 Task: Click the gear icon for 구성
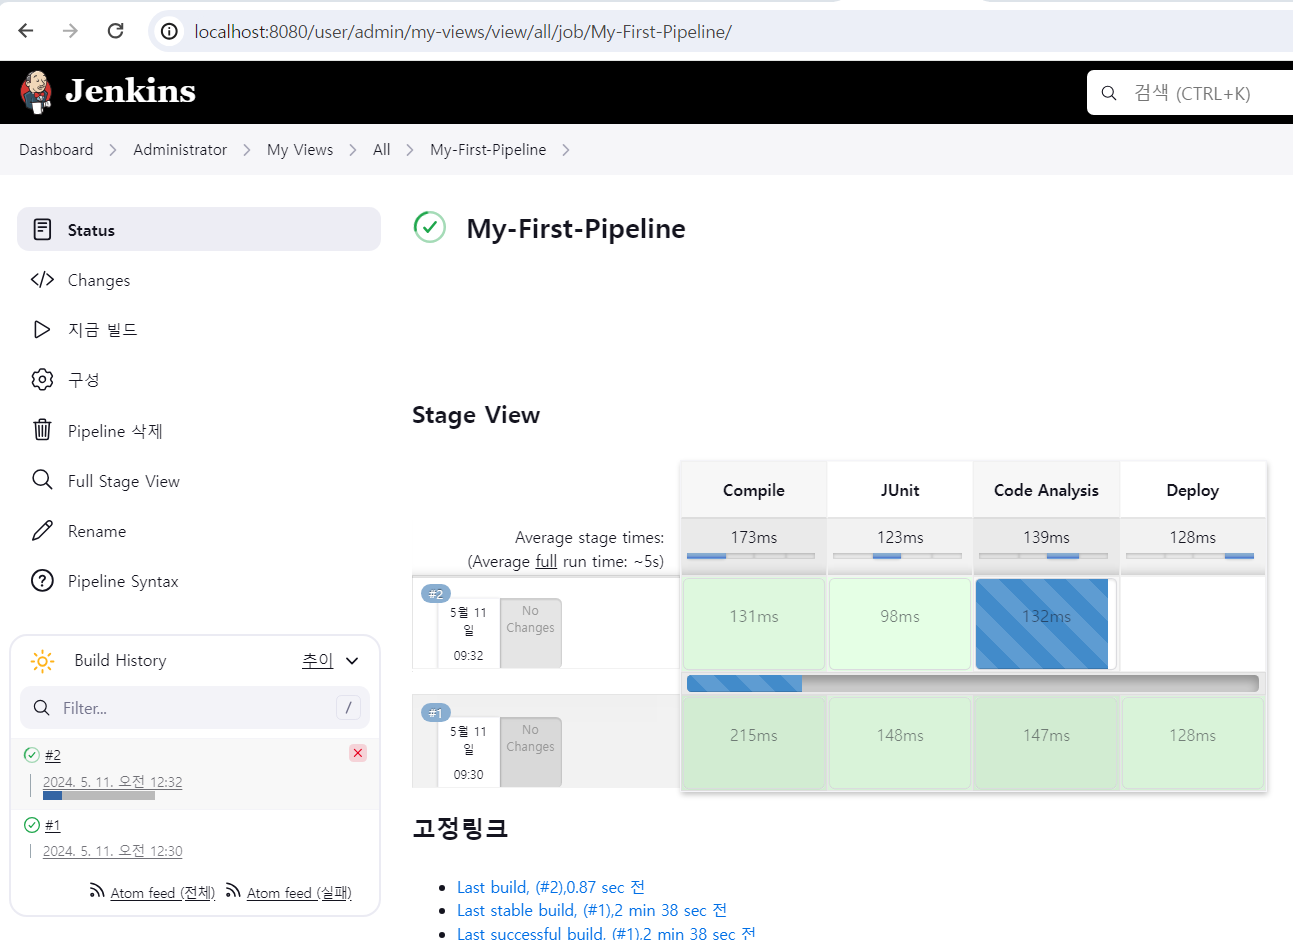[x=42, y=379]
